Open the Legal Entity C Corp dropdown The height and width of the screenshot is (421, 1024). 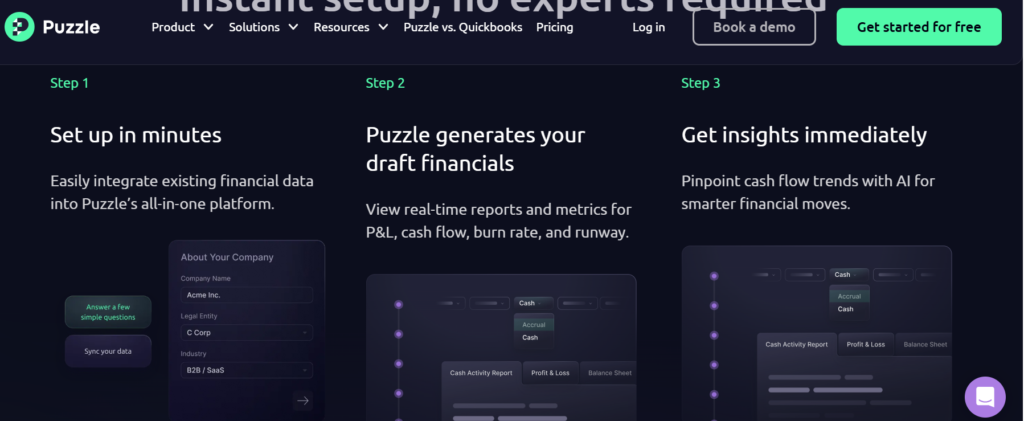tap(246, 332)
